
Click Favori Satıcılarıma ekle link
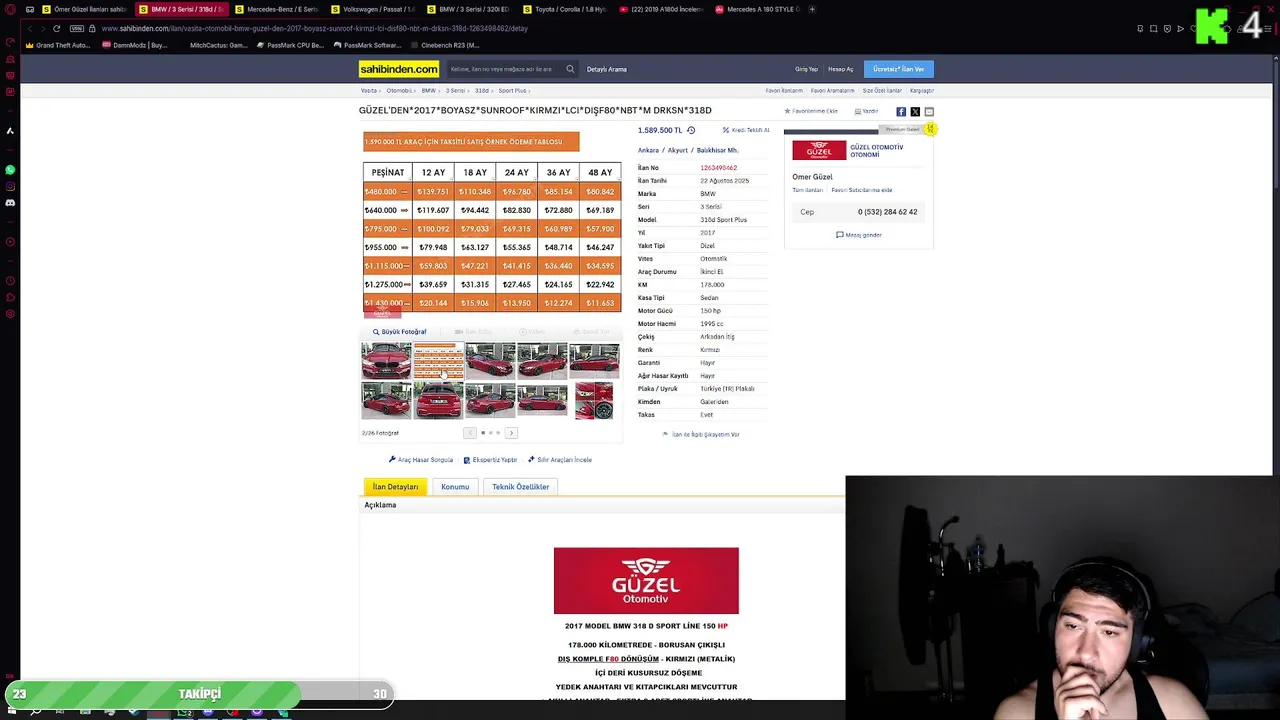861,190
